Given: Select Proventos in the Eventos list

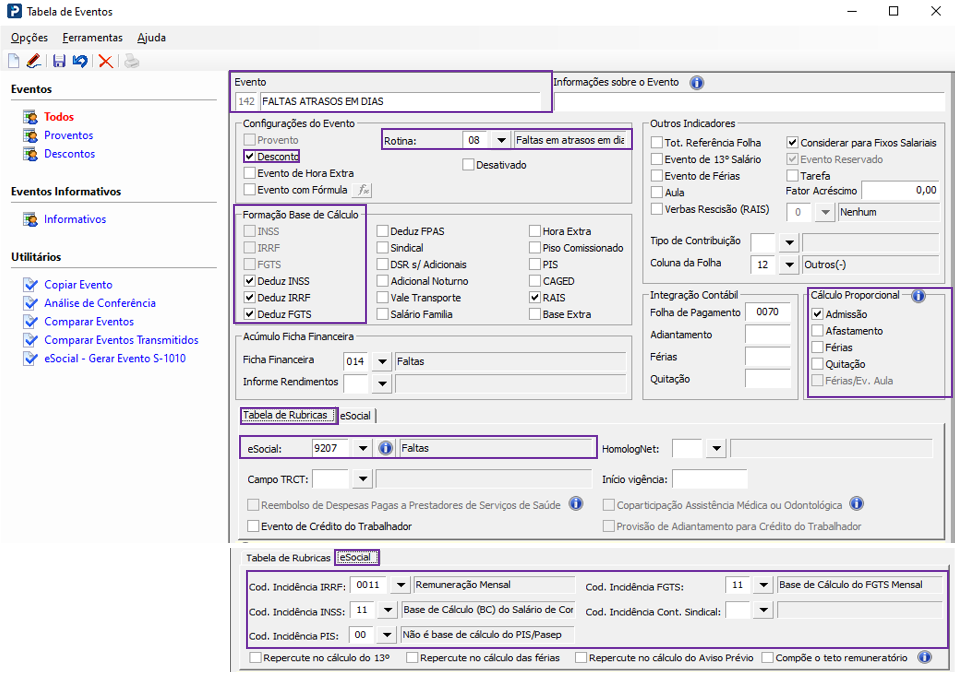Looking at the screenshot, I should 68,136.
